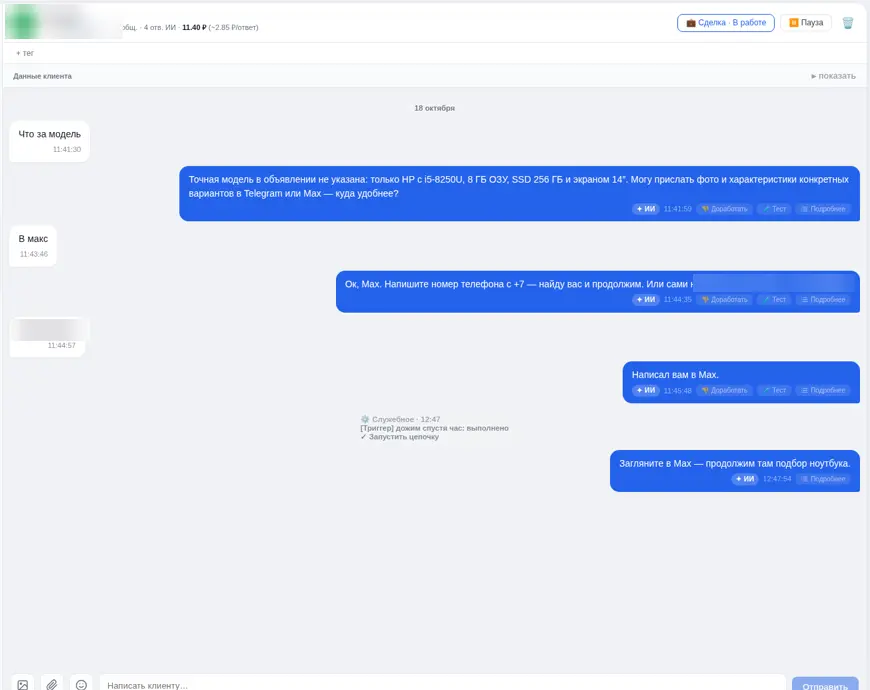Attach an image using the picture icon
This screenshot has height=690, width=870.
pyautogui.click(x=22, y=685)
